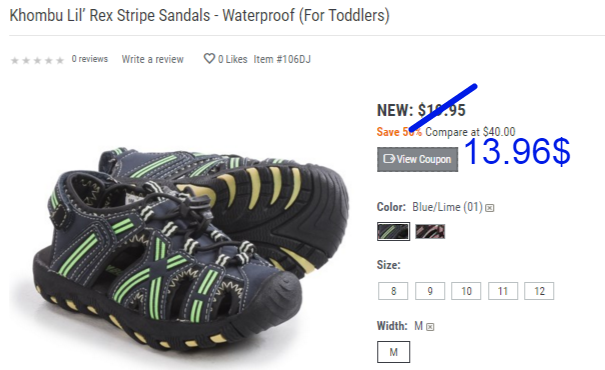Click the fifth rating star

(59, 60)
